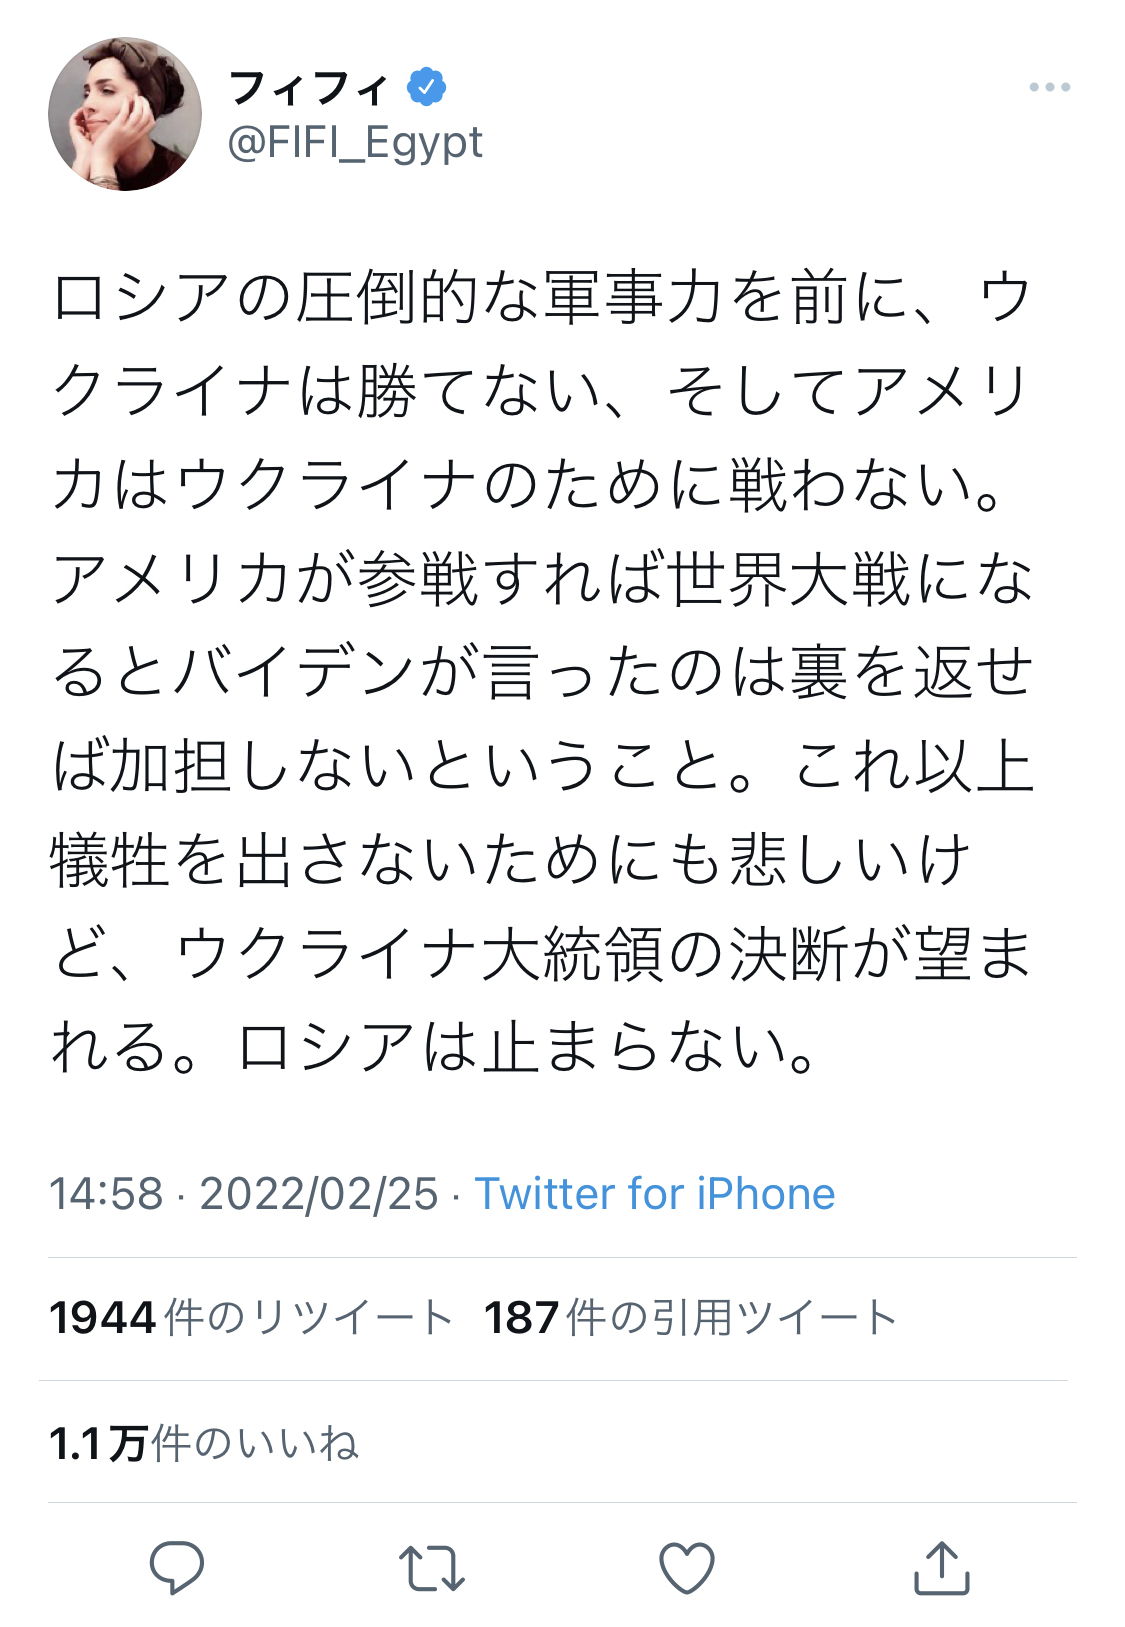Viewport: 1125px width, 1627px height.
Task: Like the tweet with the heart icon
Action: (x=687, y=1567)
